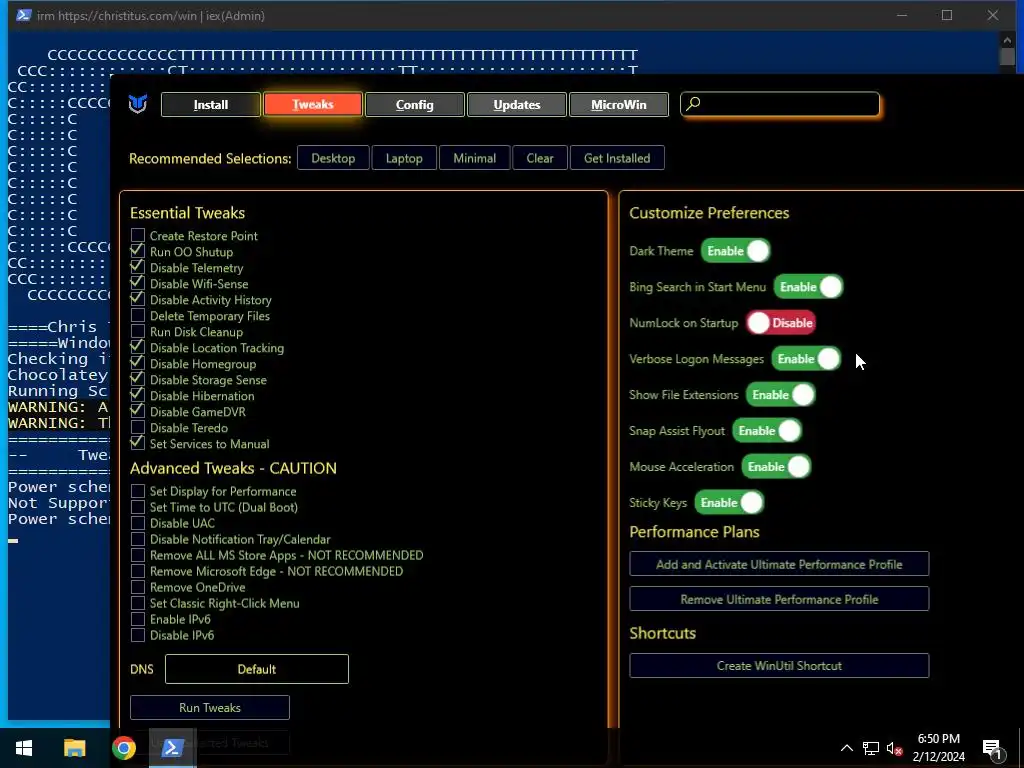Launch Google Chrome from the taskbar
Image resolution: width=1024 pixels, height=768 pixels.
[x=123, y=748]
